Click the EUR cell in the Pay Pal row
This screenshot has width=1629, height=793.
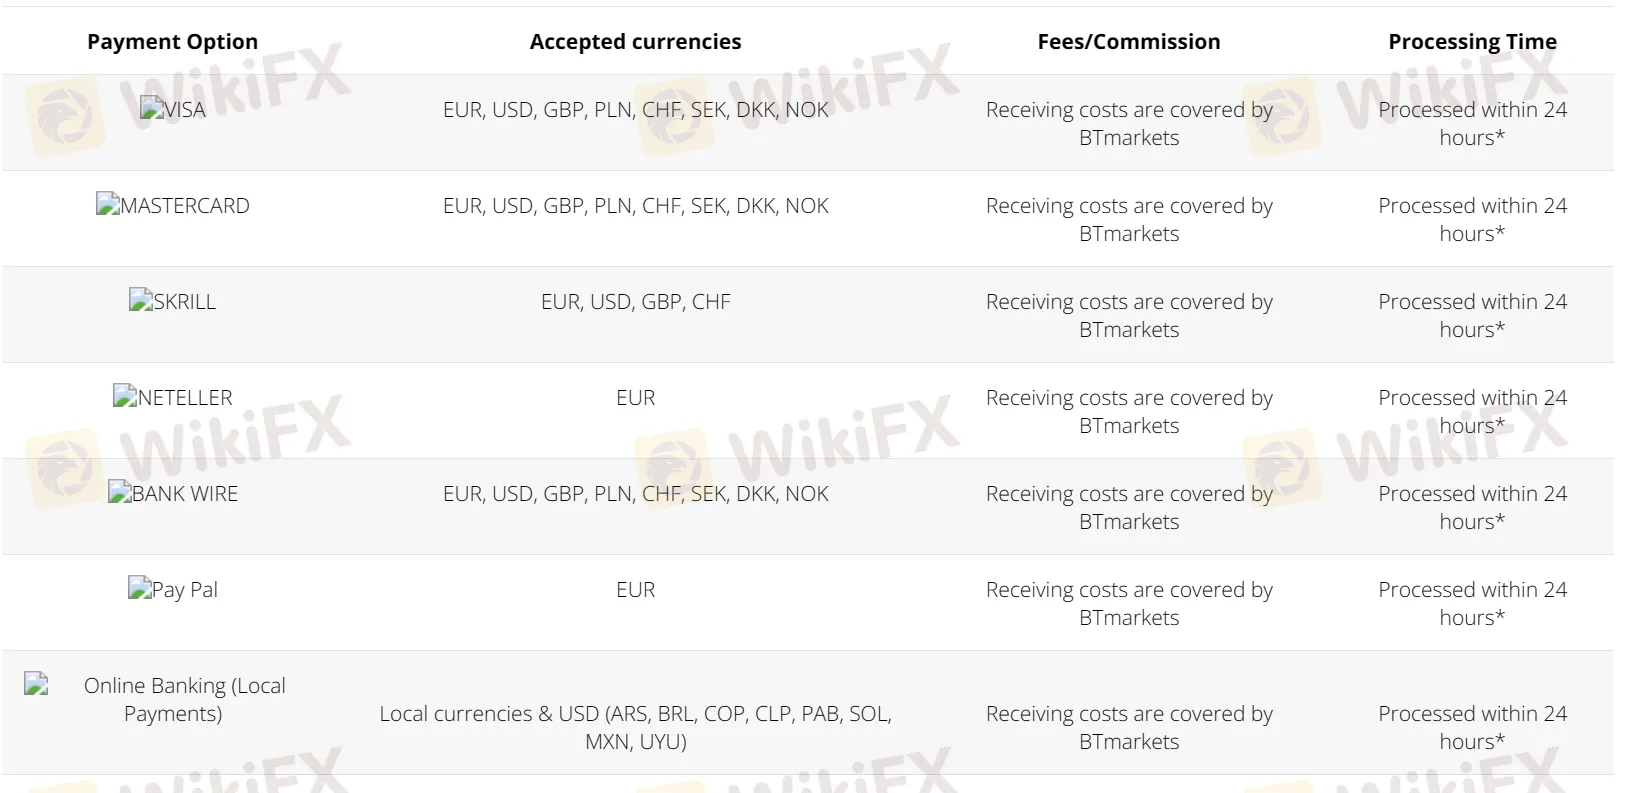[635, 590]
